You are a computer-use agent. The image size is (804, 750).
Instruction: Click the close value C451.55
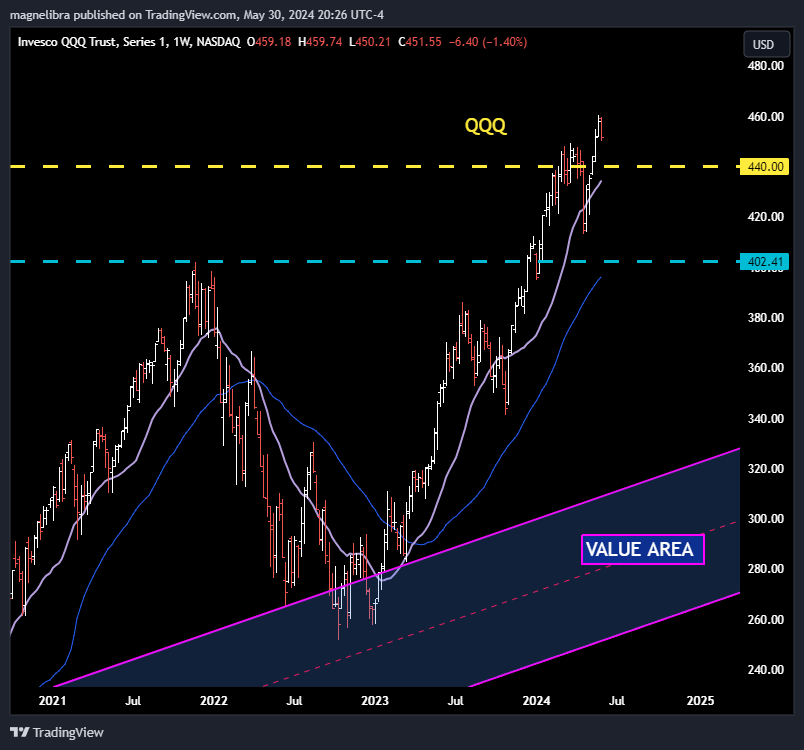pos(419,42)
